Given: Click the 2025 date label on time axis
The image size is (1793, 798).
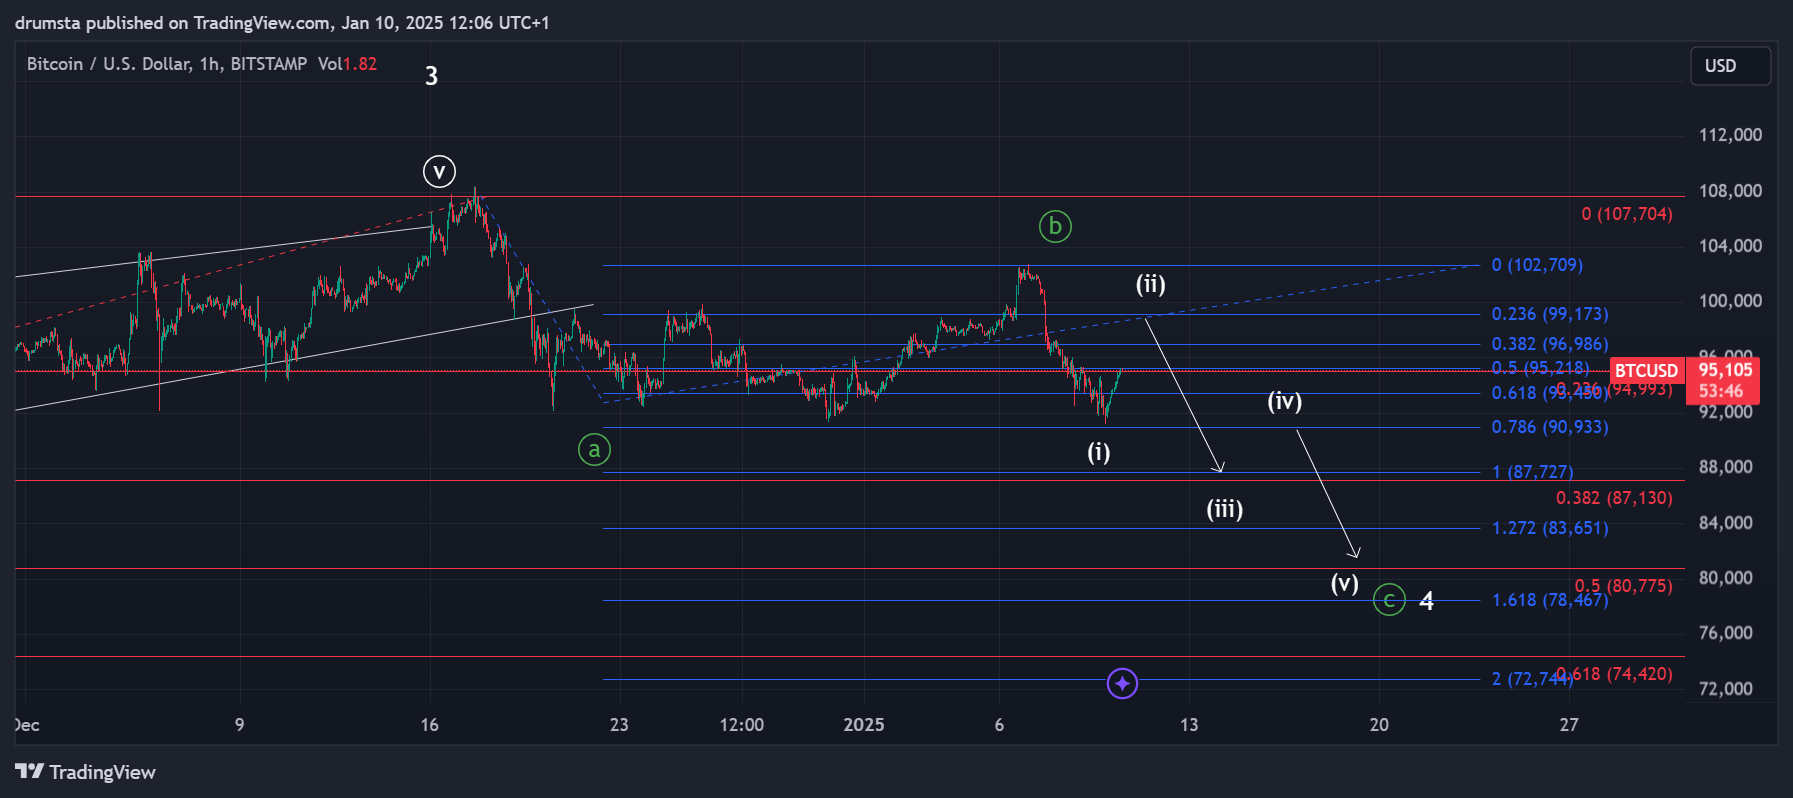Looking at the screenshot, I should [864, 725].
